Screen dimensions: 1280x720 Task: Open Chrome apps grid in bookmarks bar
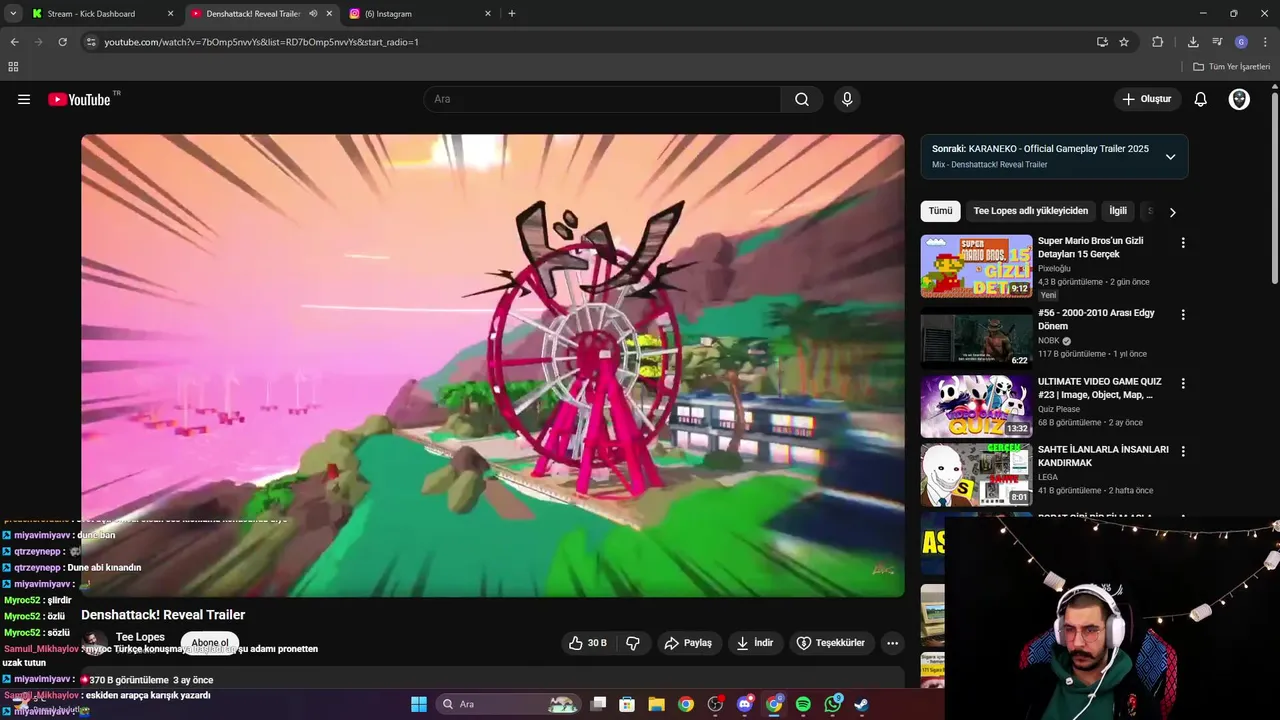click(13, 66)
